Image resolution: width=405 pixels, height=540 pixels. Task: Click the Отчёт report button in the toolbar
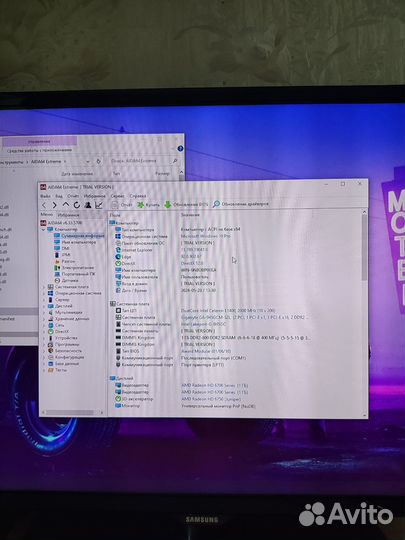pos(122,205)
